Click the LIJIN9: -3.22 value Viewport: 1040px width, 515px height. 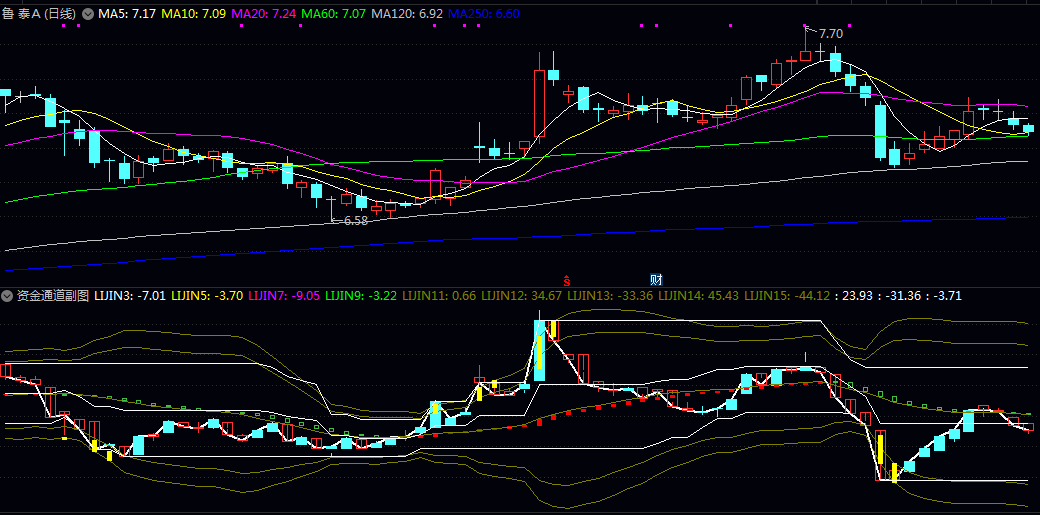click(362, 296)
